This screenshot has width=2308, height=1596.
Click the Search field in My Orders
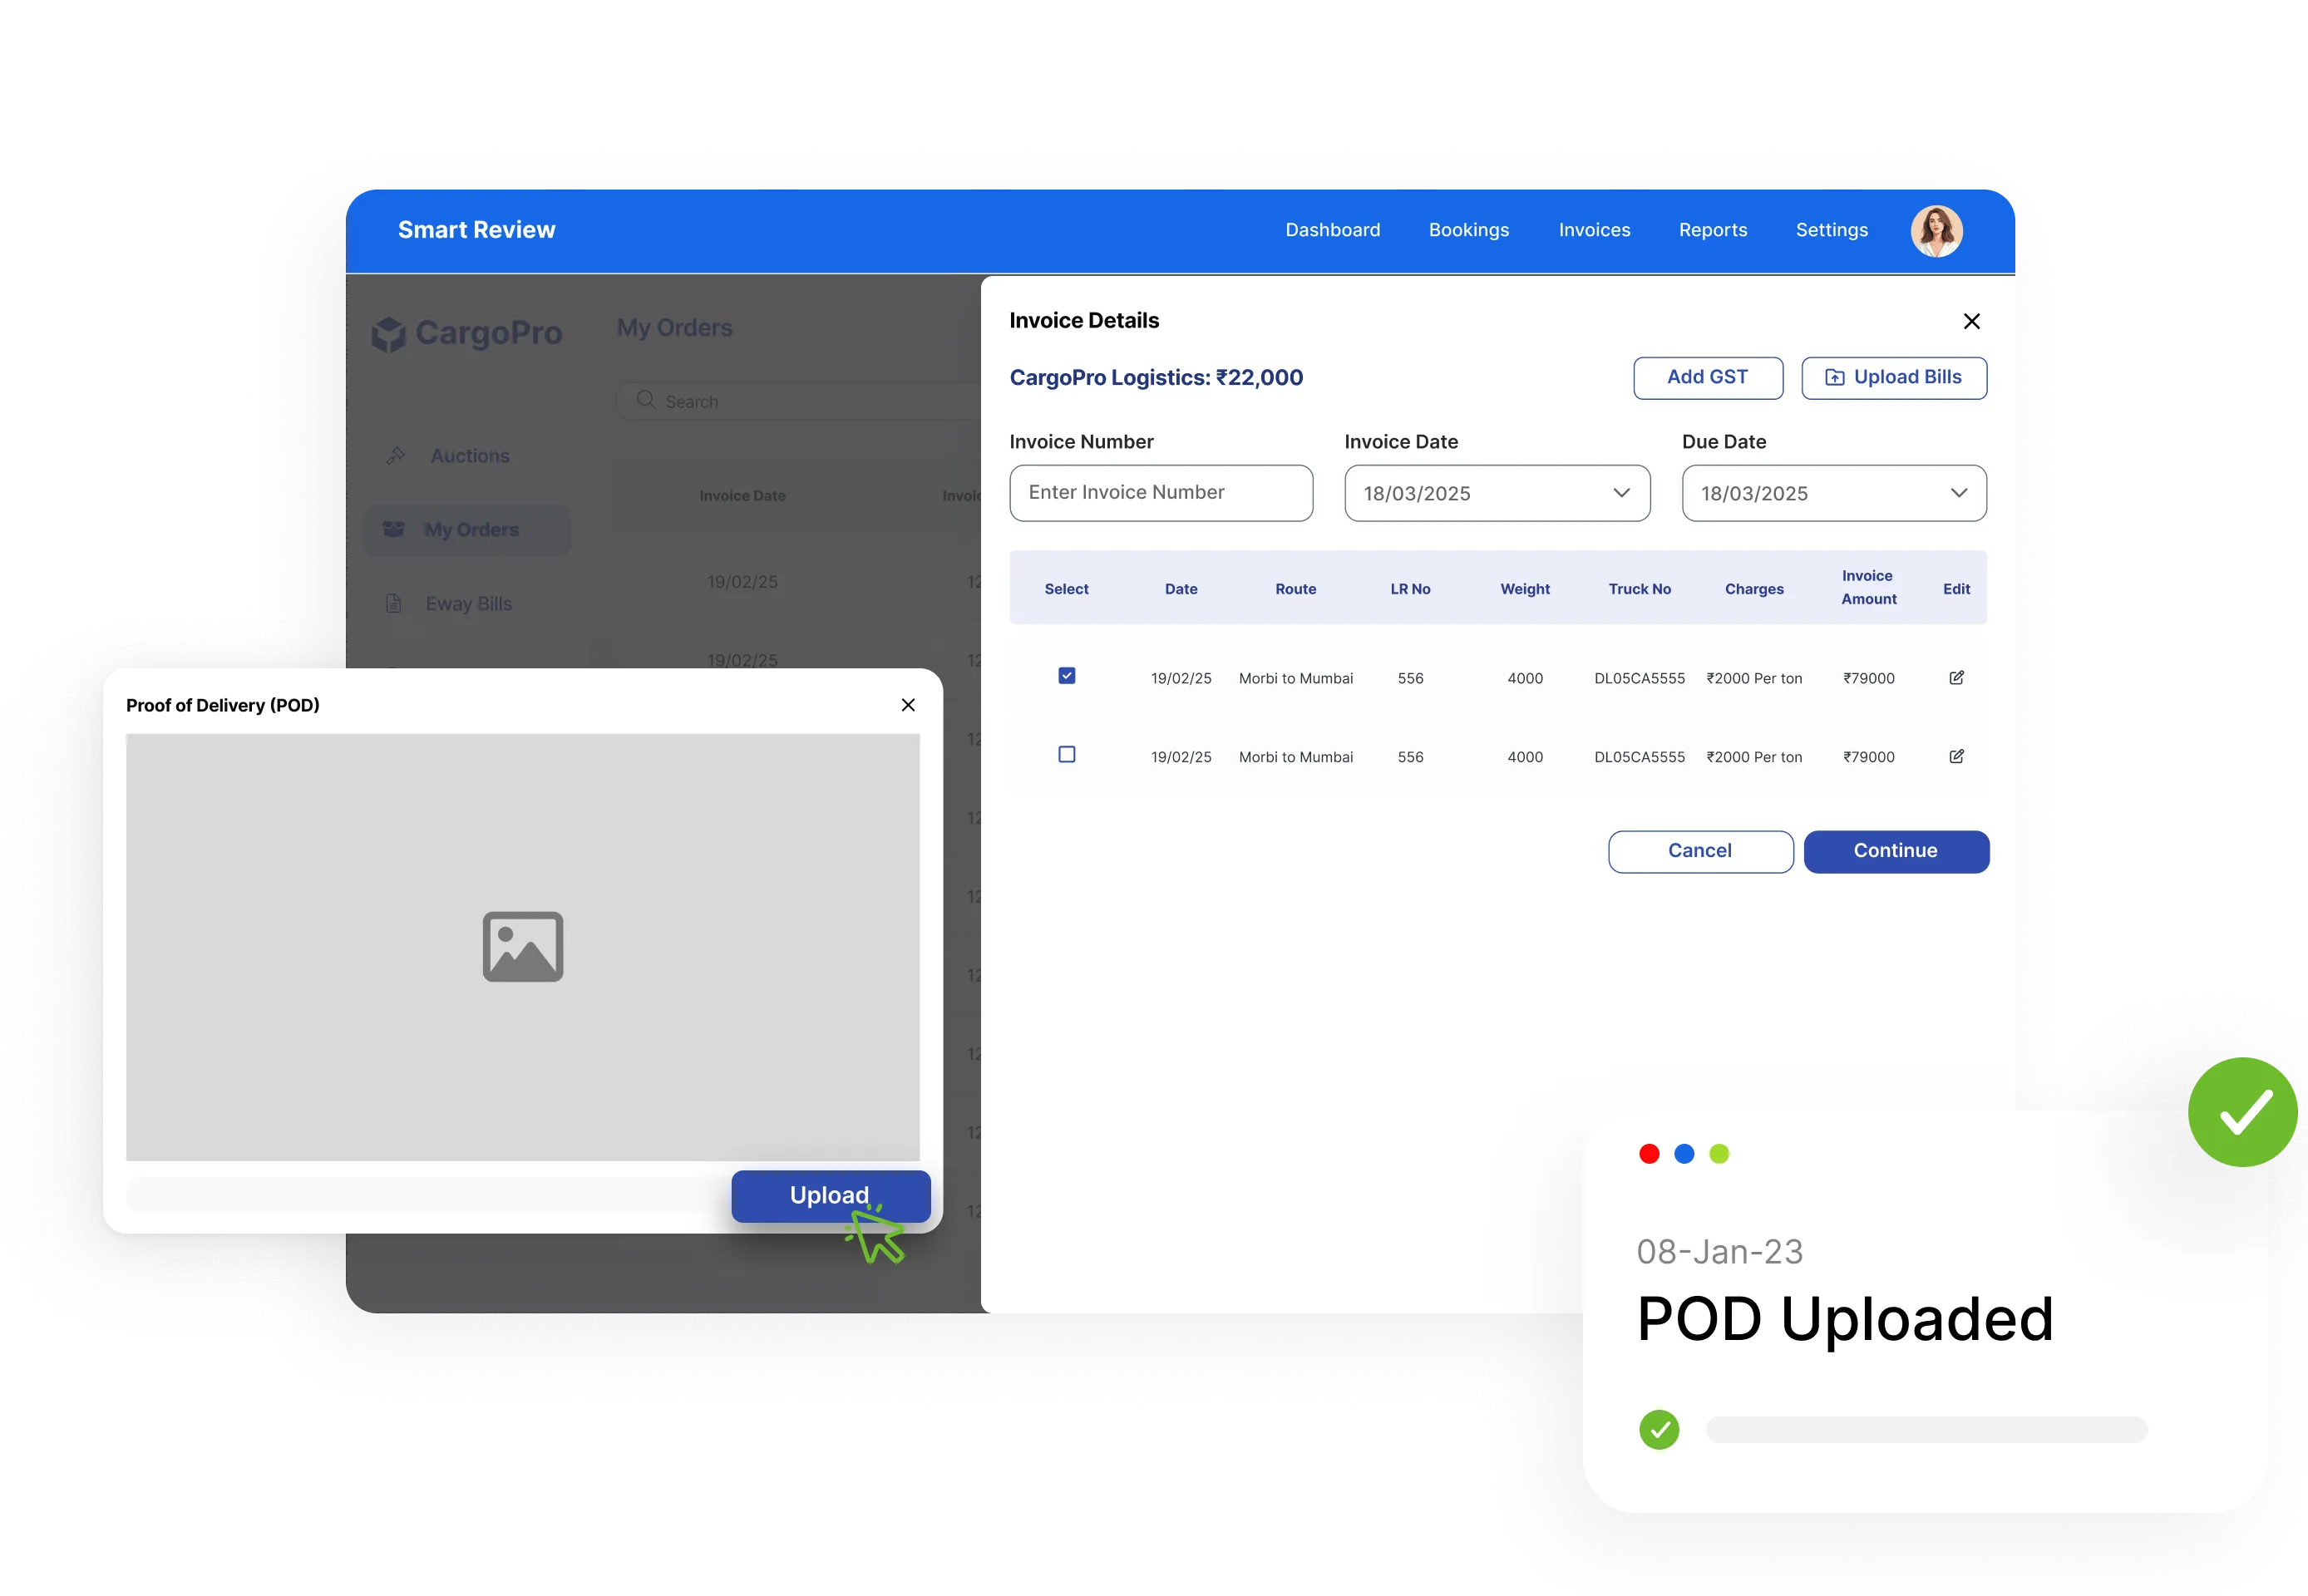click(800, 401)
